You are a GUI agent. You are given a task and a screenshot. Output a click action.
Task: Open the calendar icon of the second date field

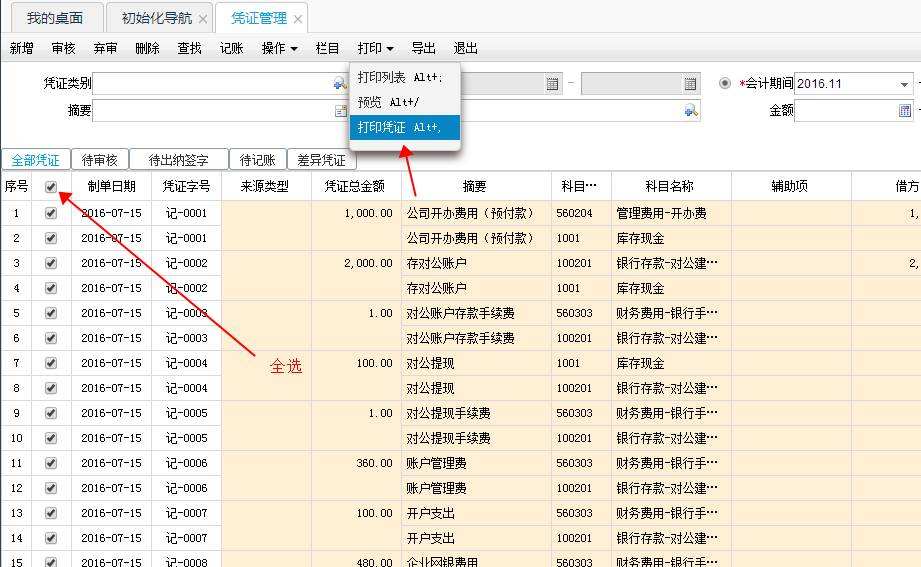690,83
